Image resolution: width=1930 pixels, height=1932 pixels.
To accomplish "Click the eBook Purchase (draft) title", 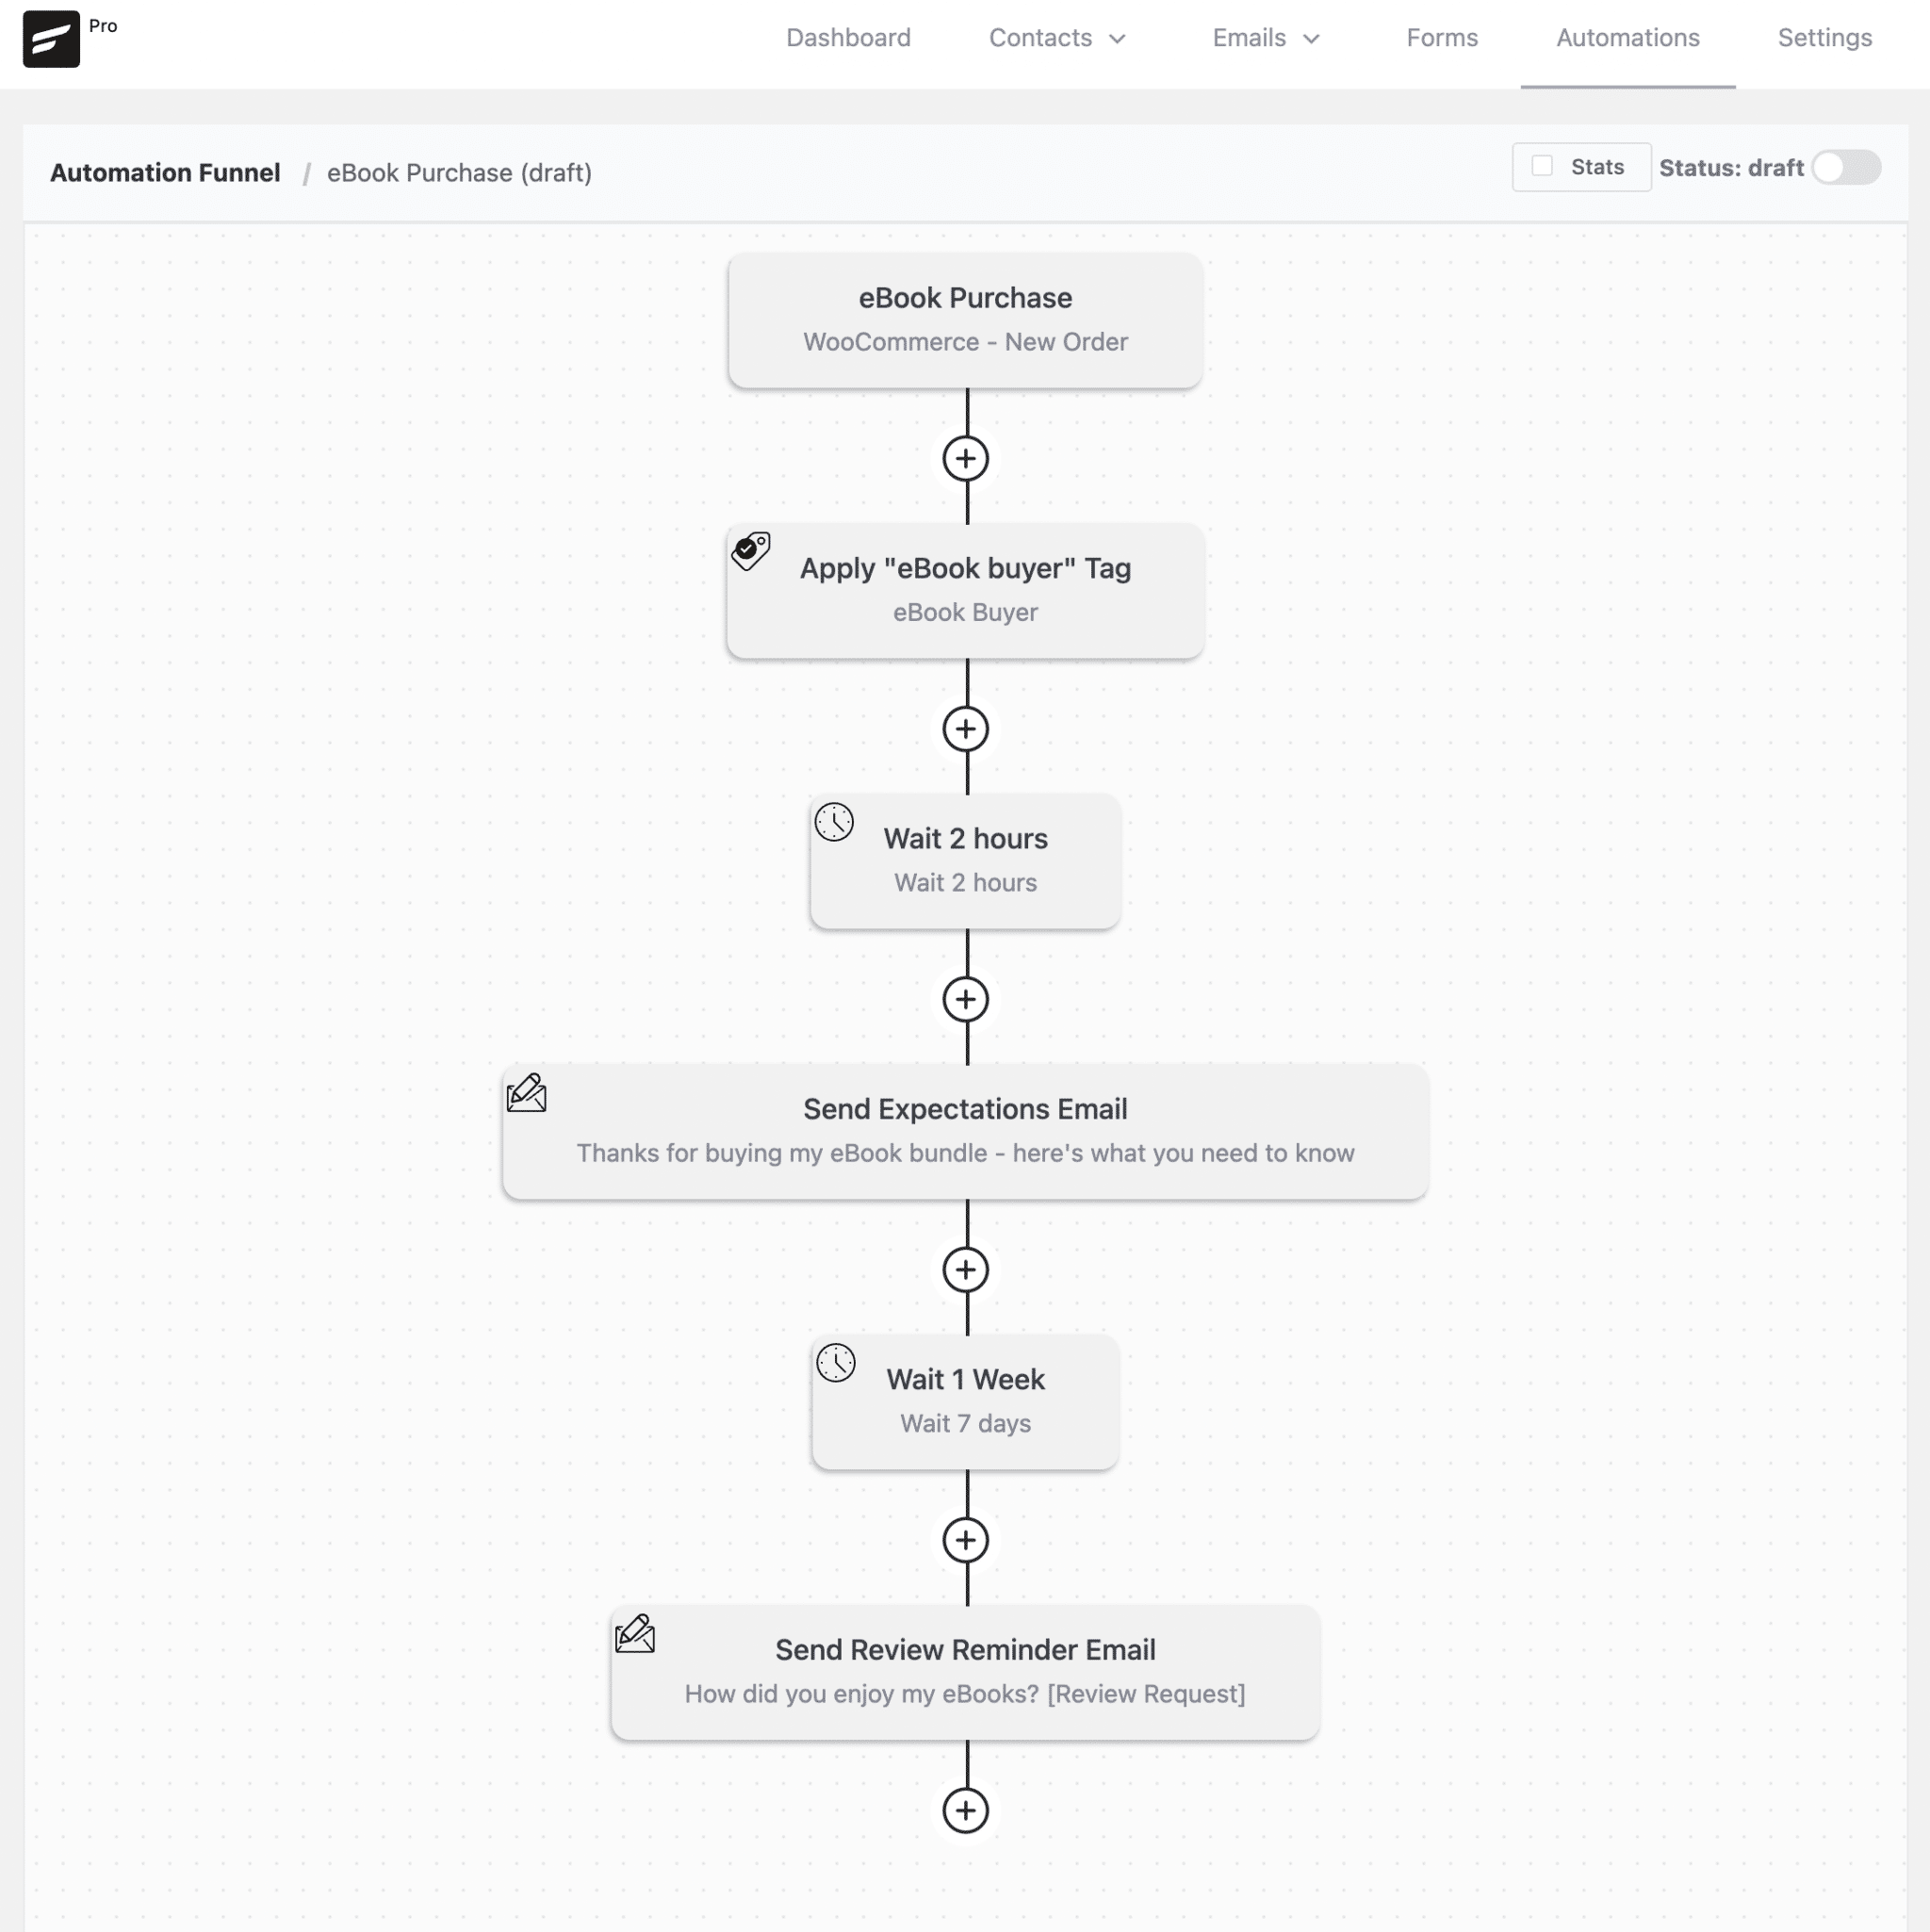I will pos(459,172).
